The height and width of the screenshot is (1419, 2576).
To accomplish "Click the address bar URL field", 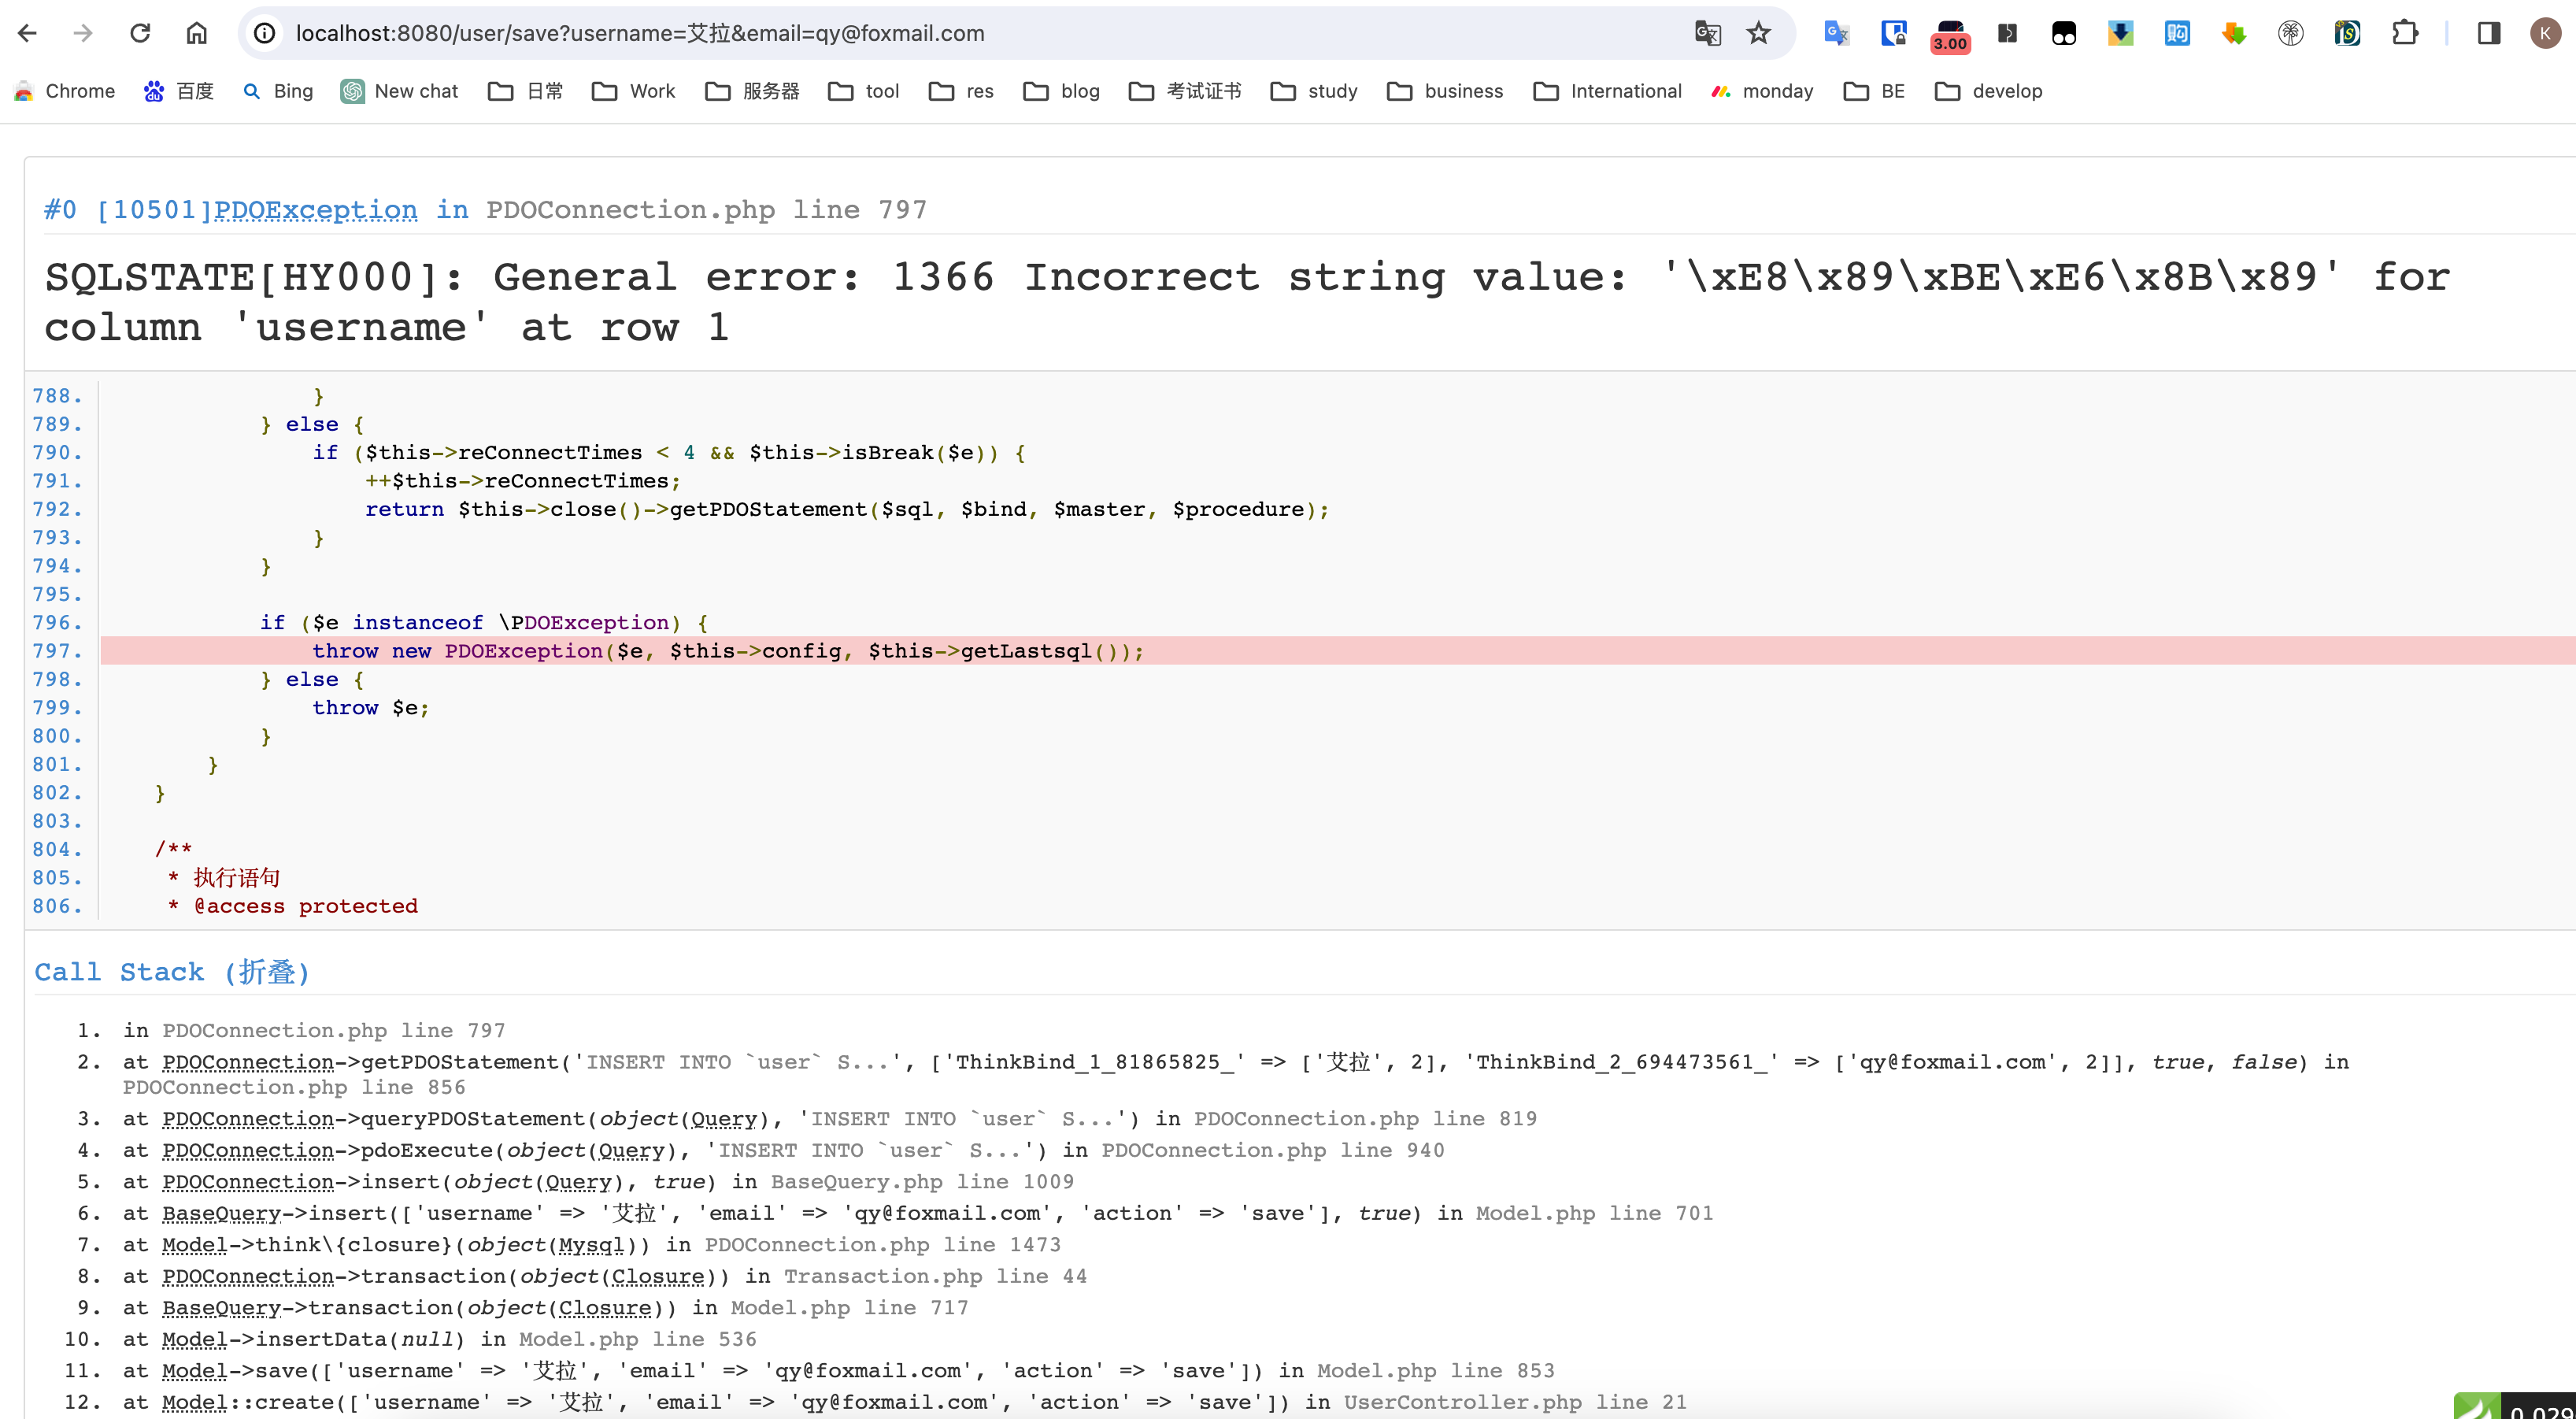I will pyautogui.click(x=900, y=33).
